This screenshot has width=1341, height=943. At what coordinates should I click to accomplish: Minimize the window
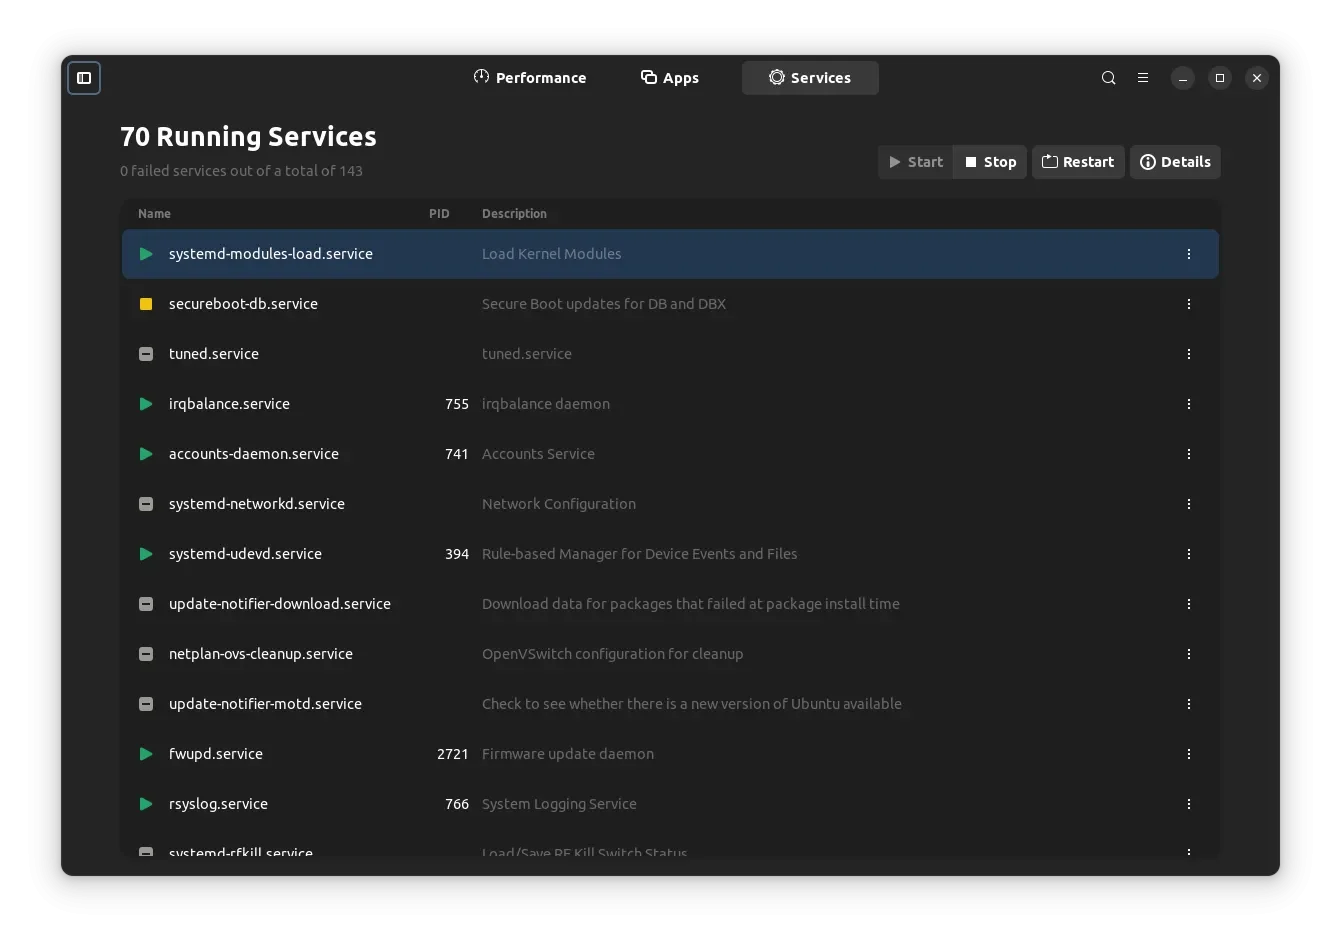click(x=1183, y=78)
